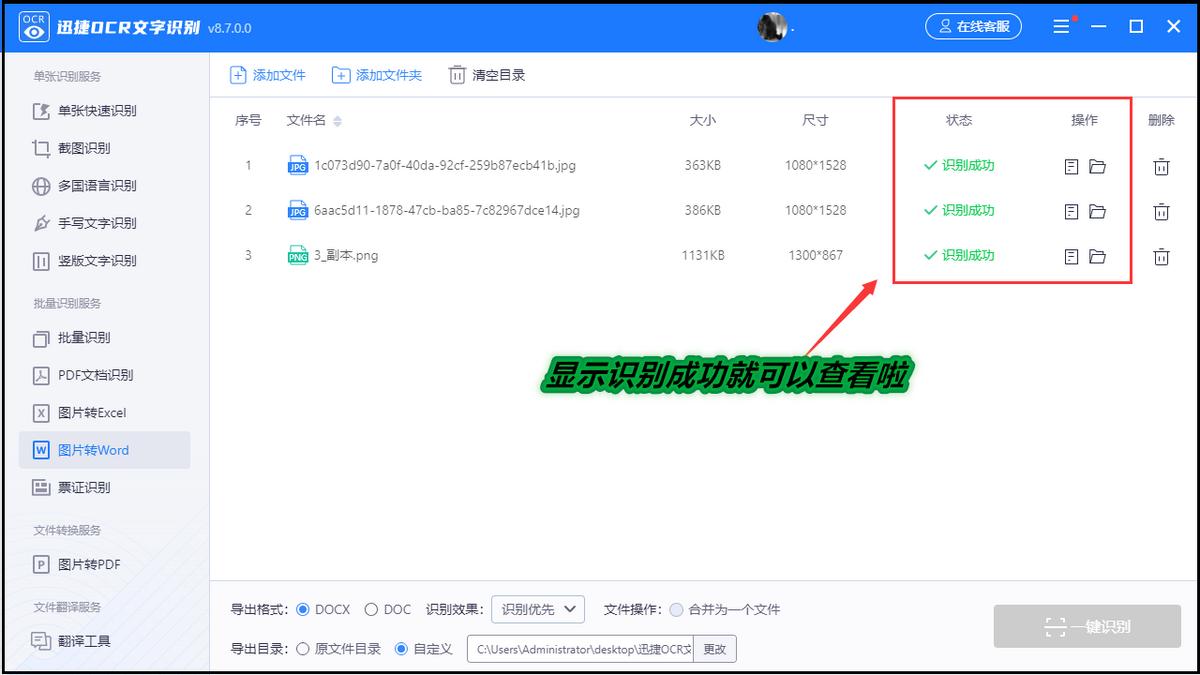Screen dimensions: 1200x675
Task: Open the user avatar account menu
Action: [772, 27]
